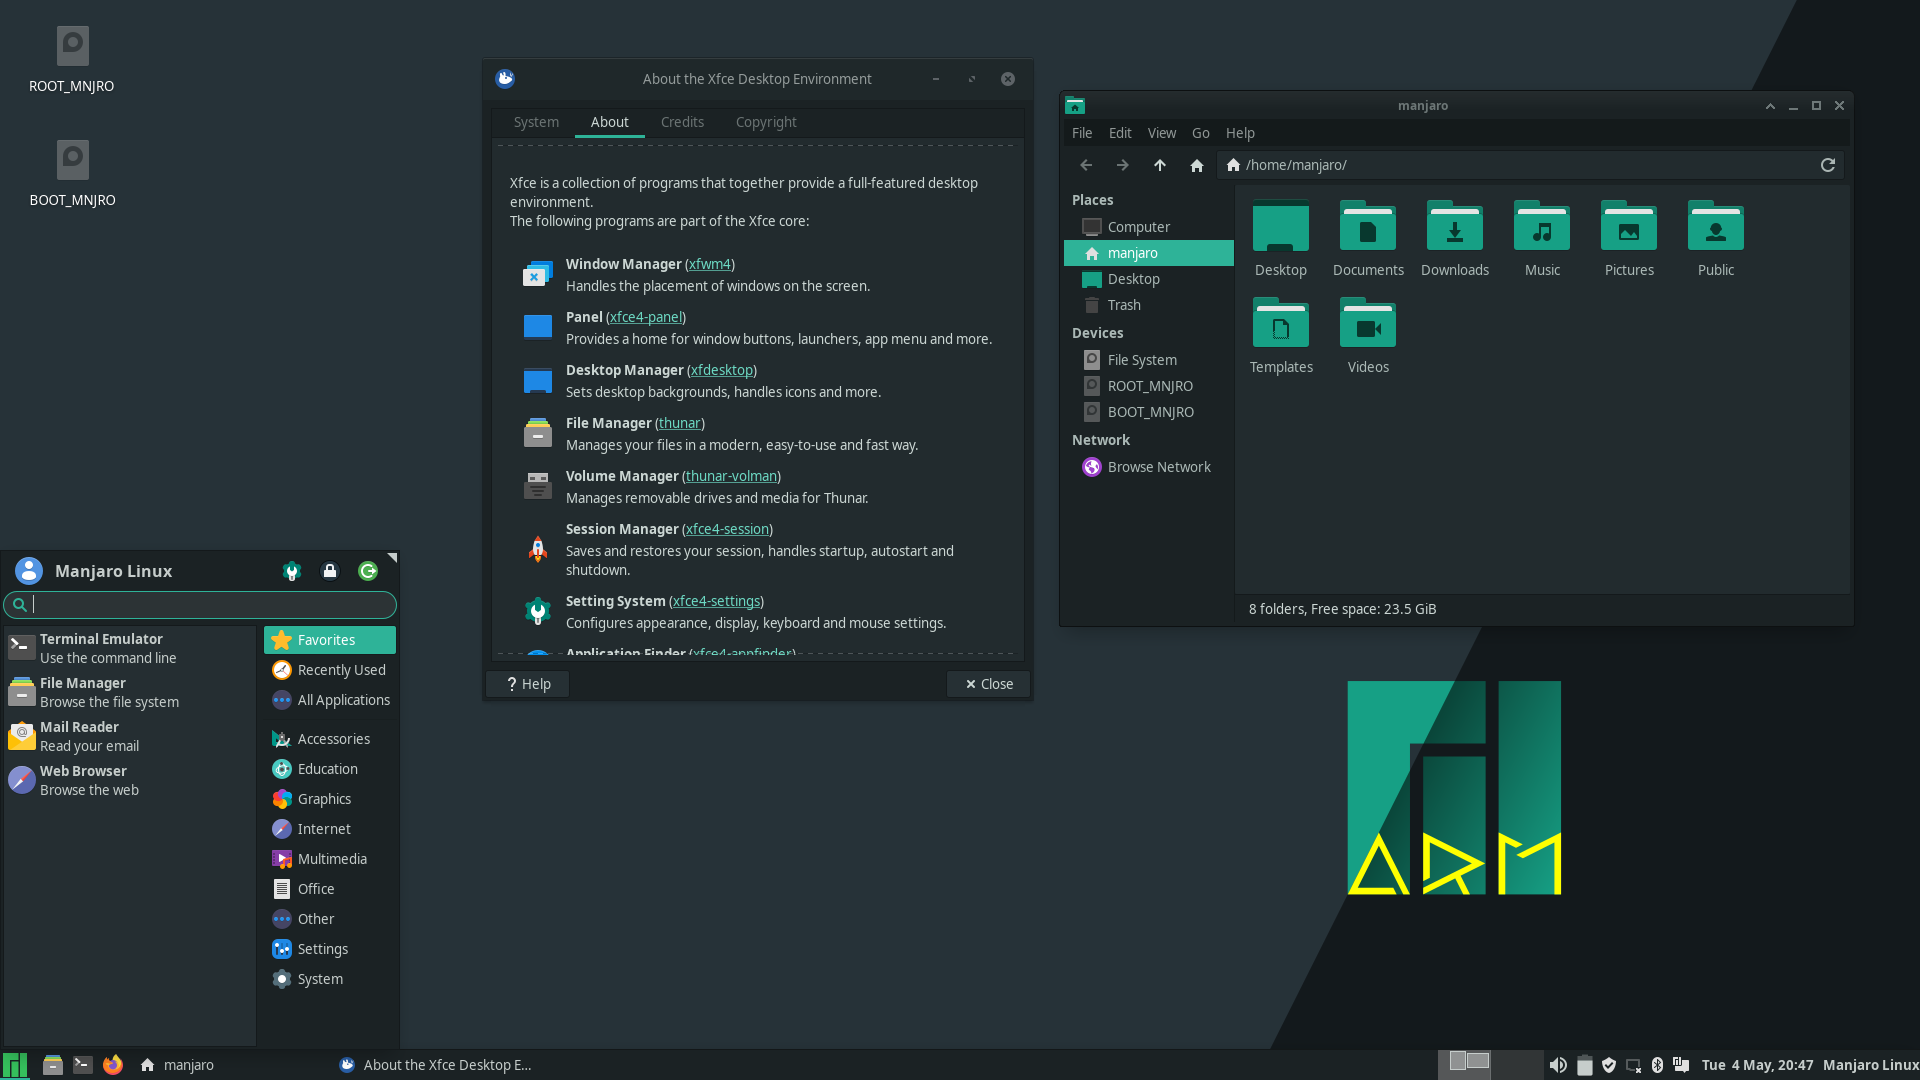Click the xfwm4 hyperlink in dialog
Viewport: 1920px width, 1080px height.
tap(709, 264)
